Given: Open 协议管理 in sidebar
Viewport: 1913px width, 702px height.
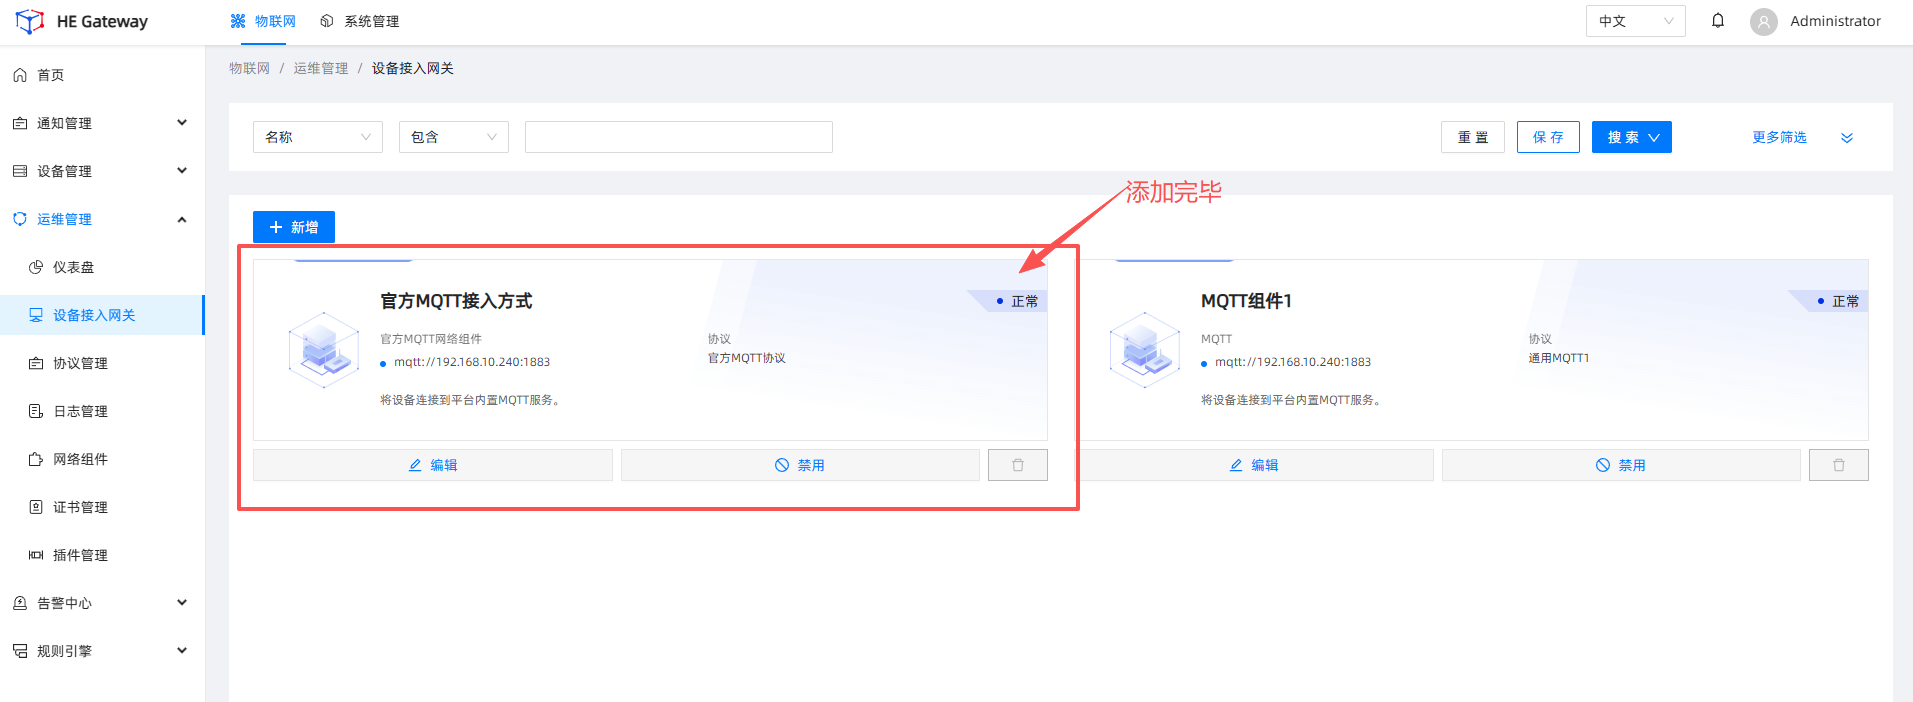Looking at the screenshot, I should (x=102, y=363).
